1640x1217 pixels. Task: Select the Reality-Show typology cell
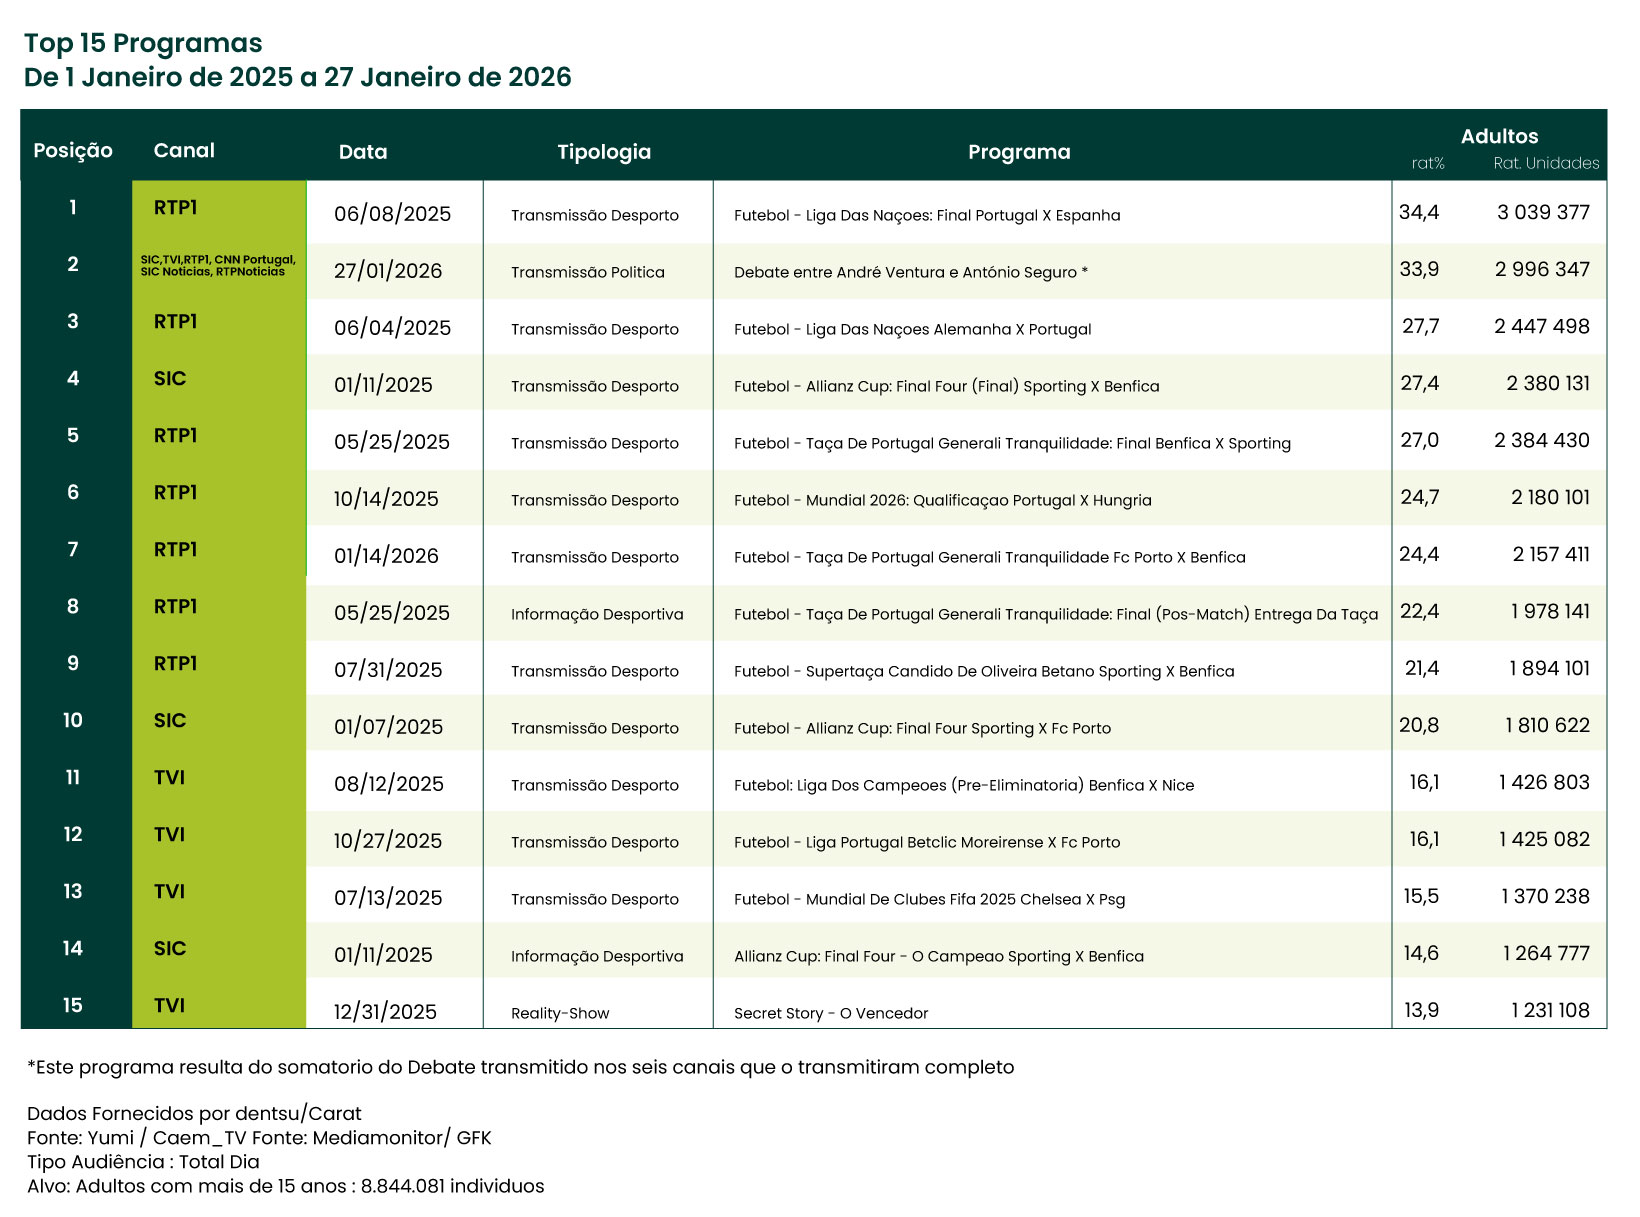pyautogui.click(x=560, y=1014)
